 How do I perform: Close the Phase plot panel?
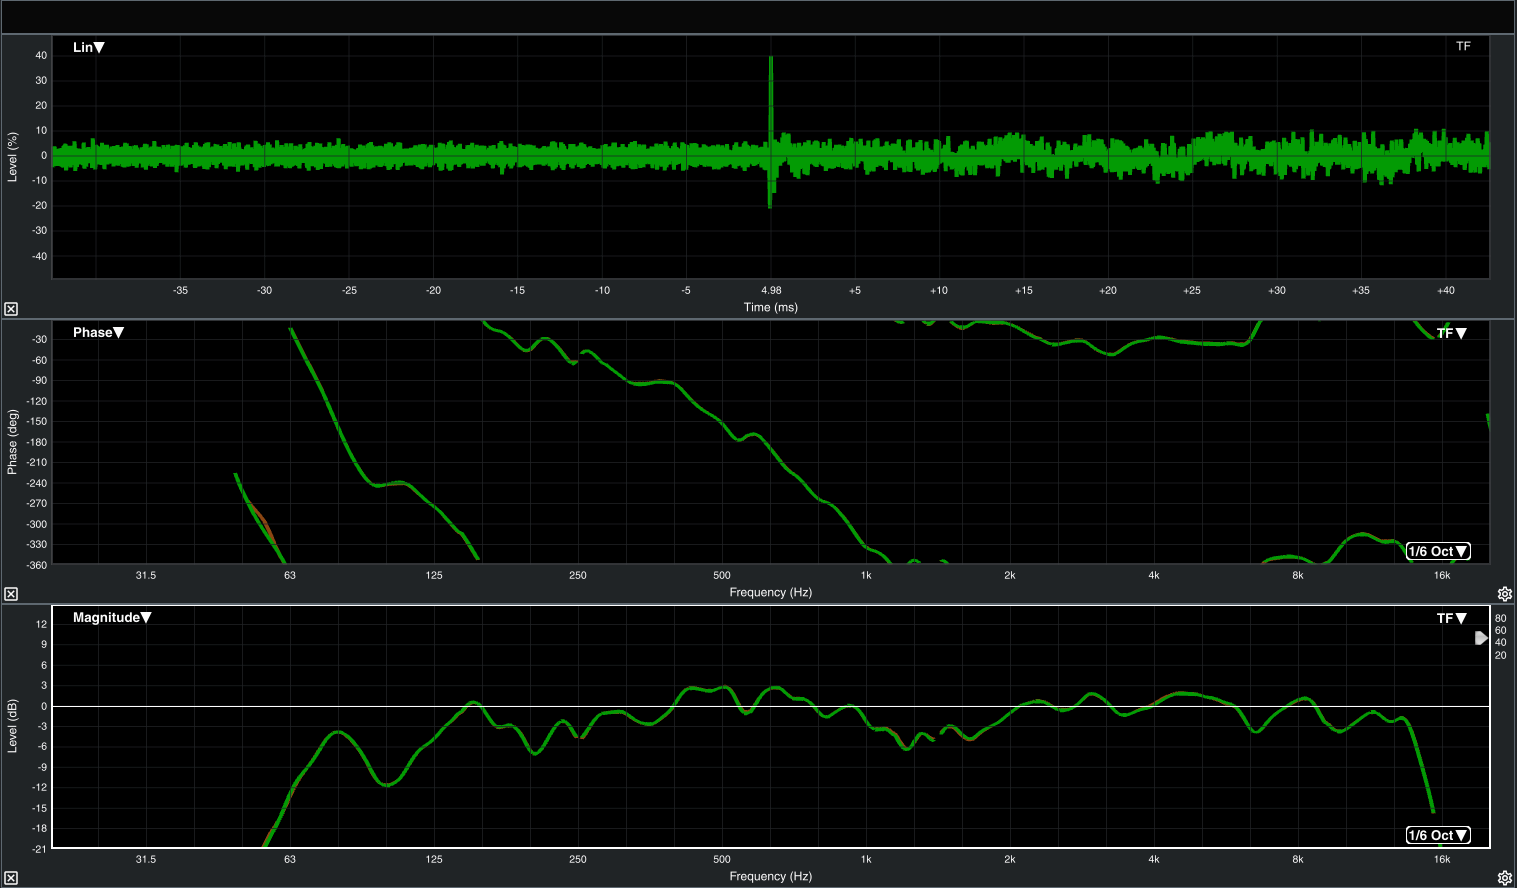[x=11, y=594]
